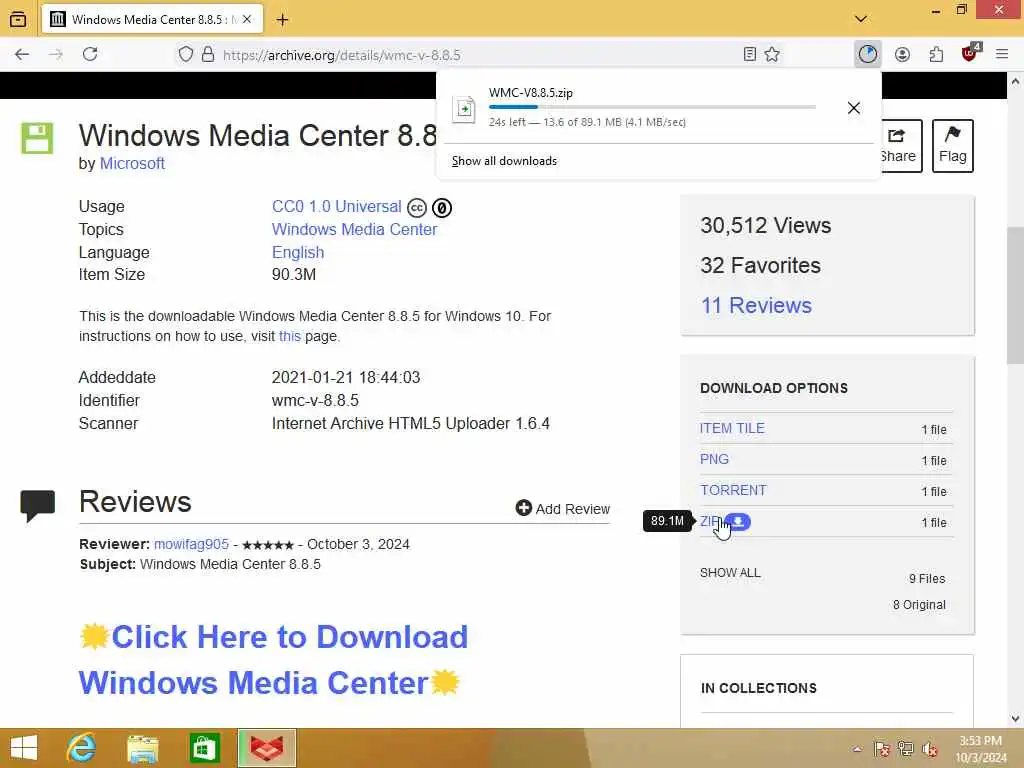
Task: View site security padlock info
Action: click(208, 55)
